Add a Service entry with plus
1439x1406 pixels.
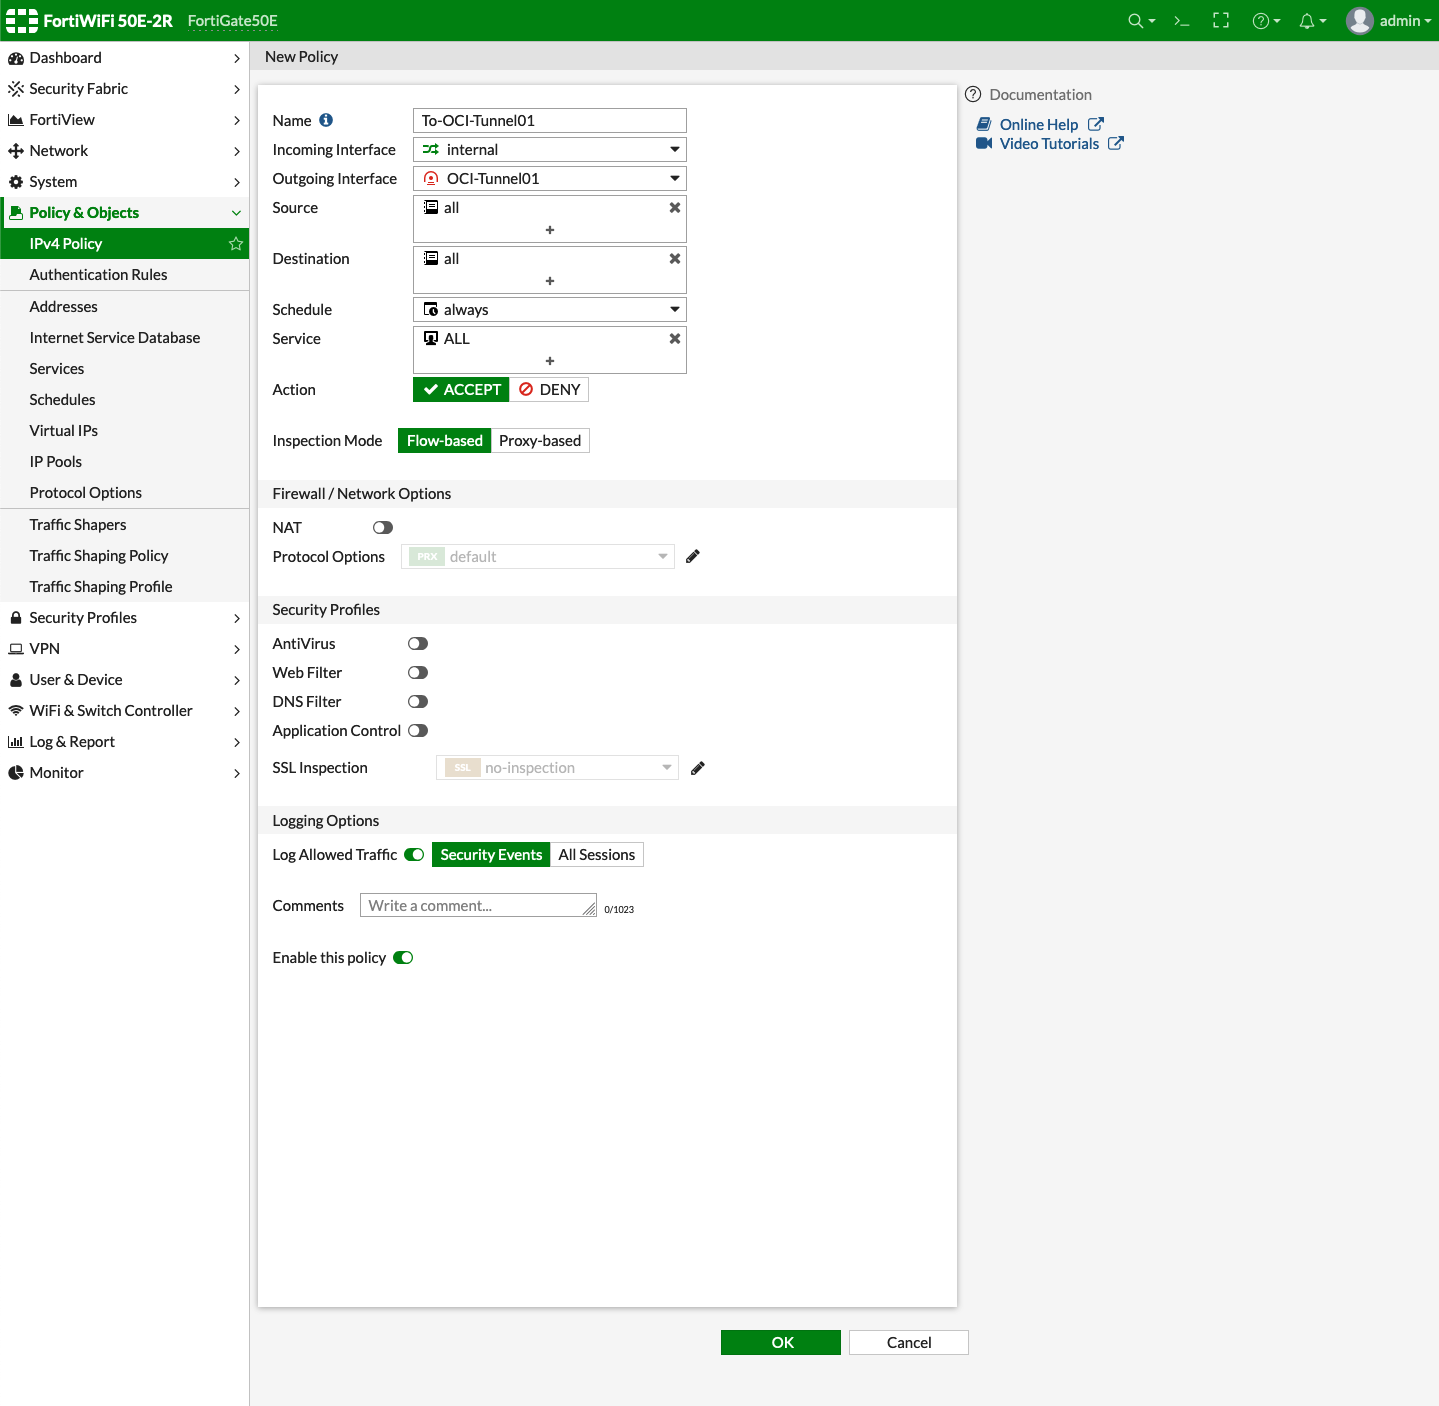click(x=550, y=361)
